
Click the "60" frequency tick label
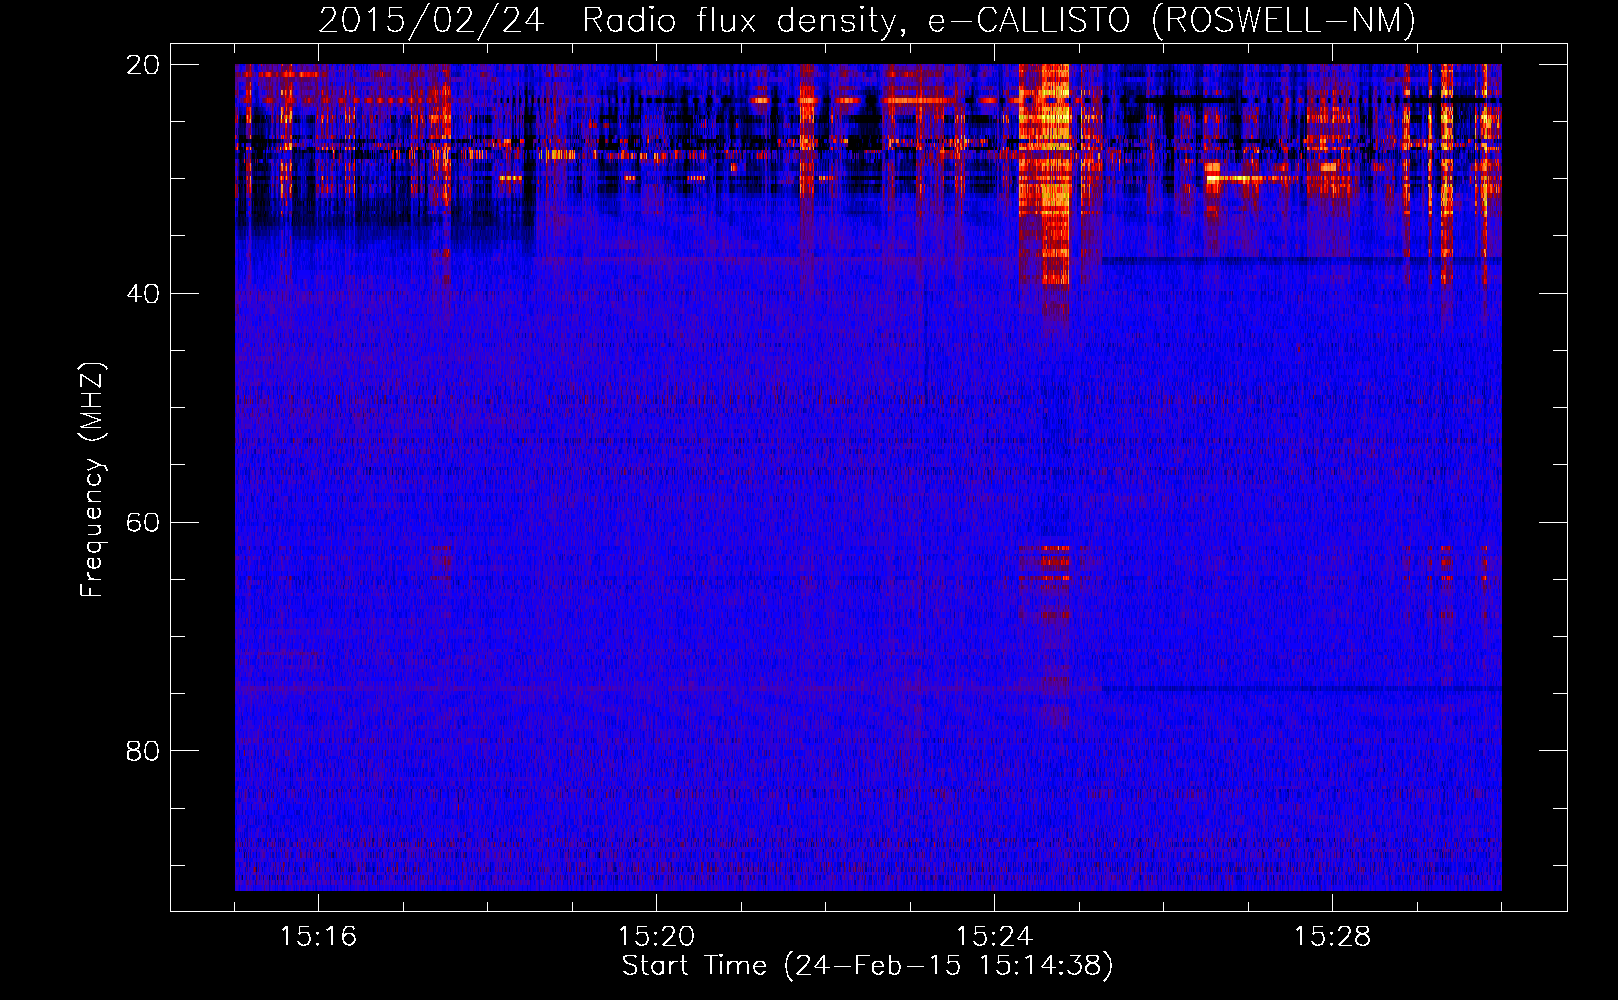coord(143,523)
